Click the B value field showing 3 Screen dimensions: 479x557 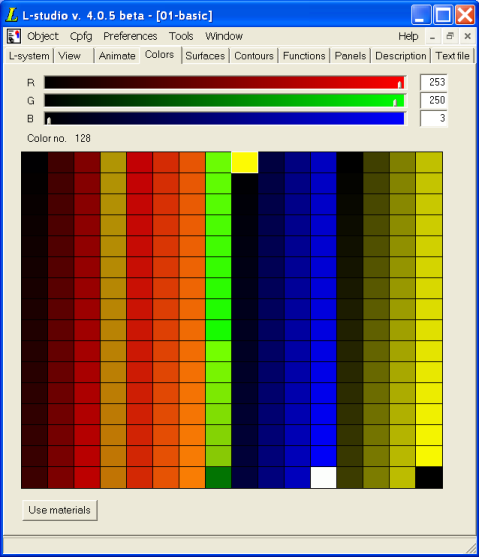coord(434,119)
